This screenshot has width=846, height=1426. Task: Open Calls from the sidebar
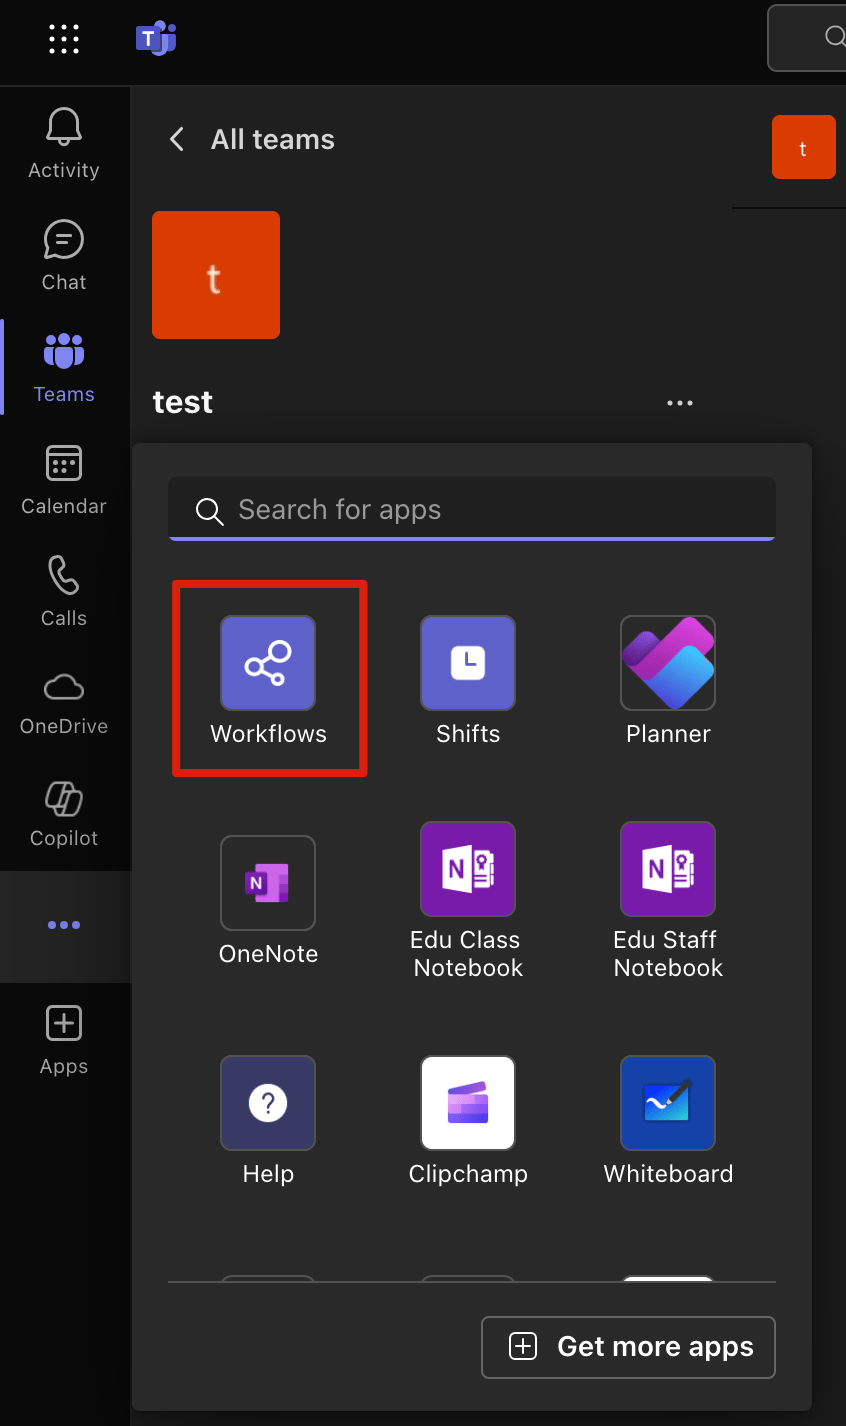(64, 592)
